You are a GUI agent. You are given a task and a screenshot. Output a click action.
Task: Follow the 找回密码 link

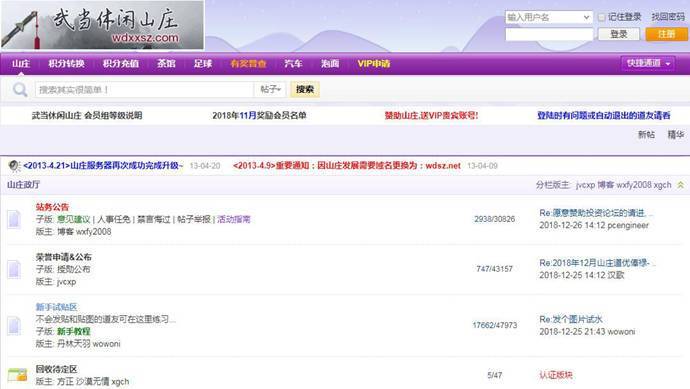tap(668, 17)
